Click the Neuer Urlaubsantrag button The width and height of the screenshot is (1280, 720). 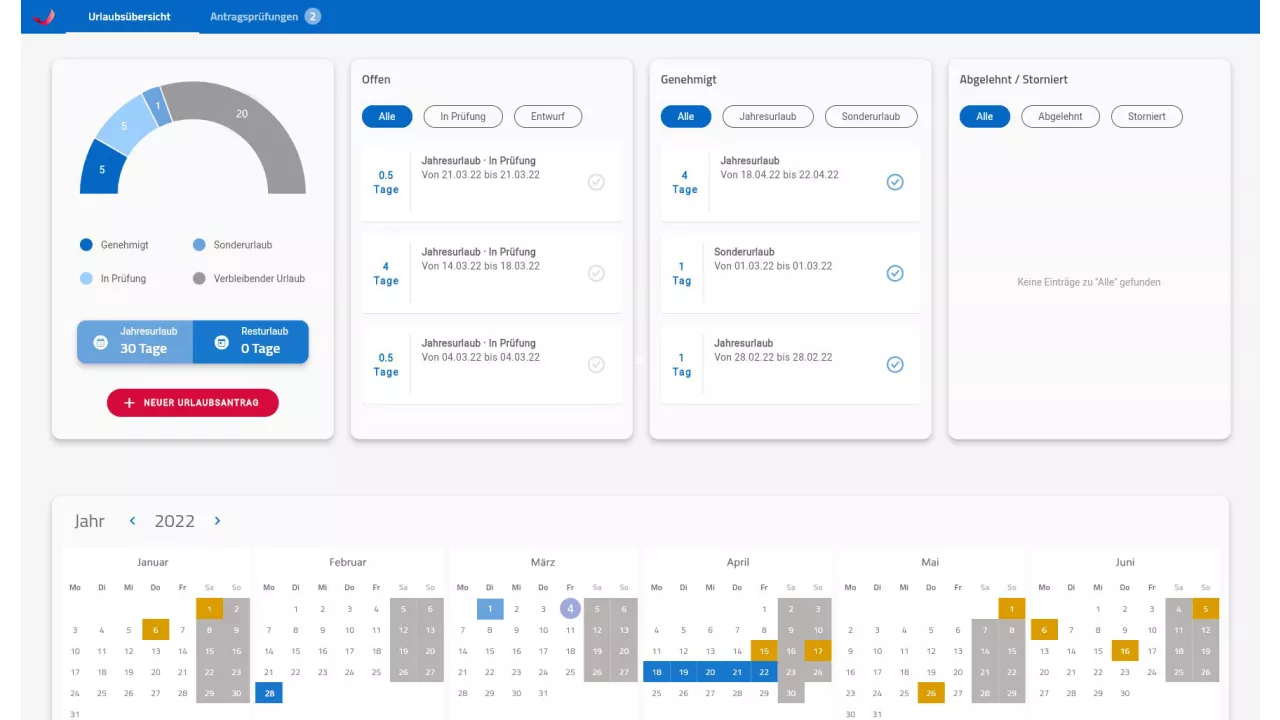(192, 402)
